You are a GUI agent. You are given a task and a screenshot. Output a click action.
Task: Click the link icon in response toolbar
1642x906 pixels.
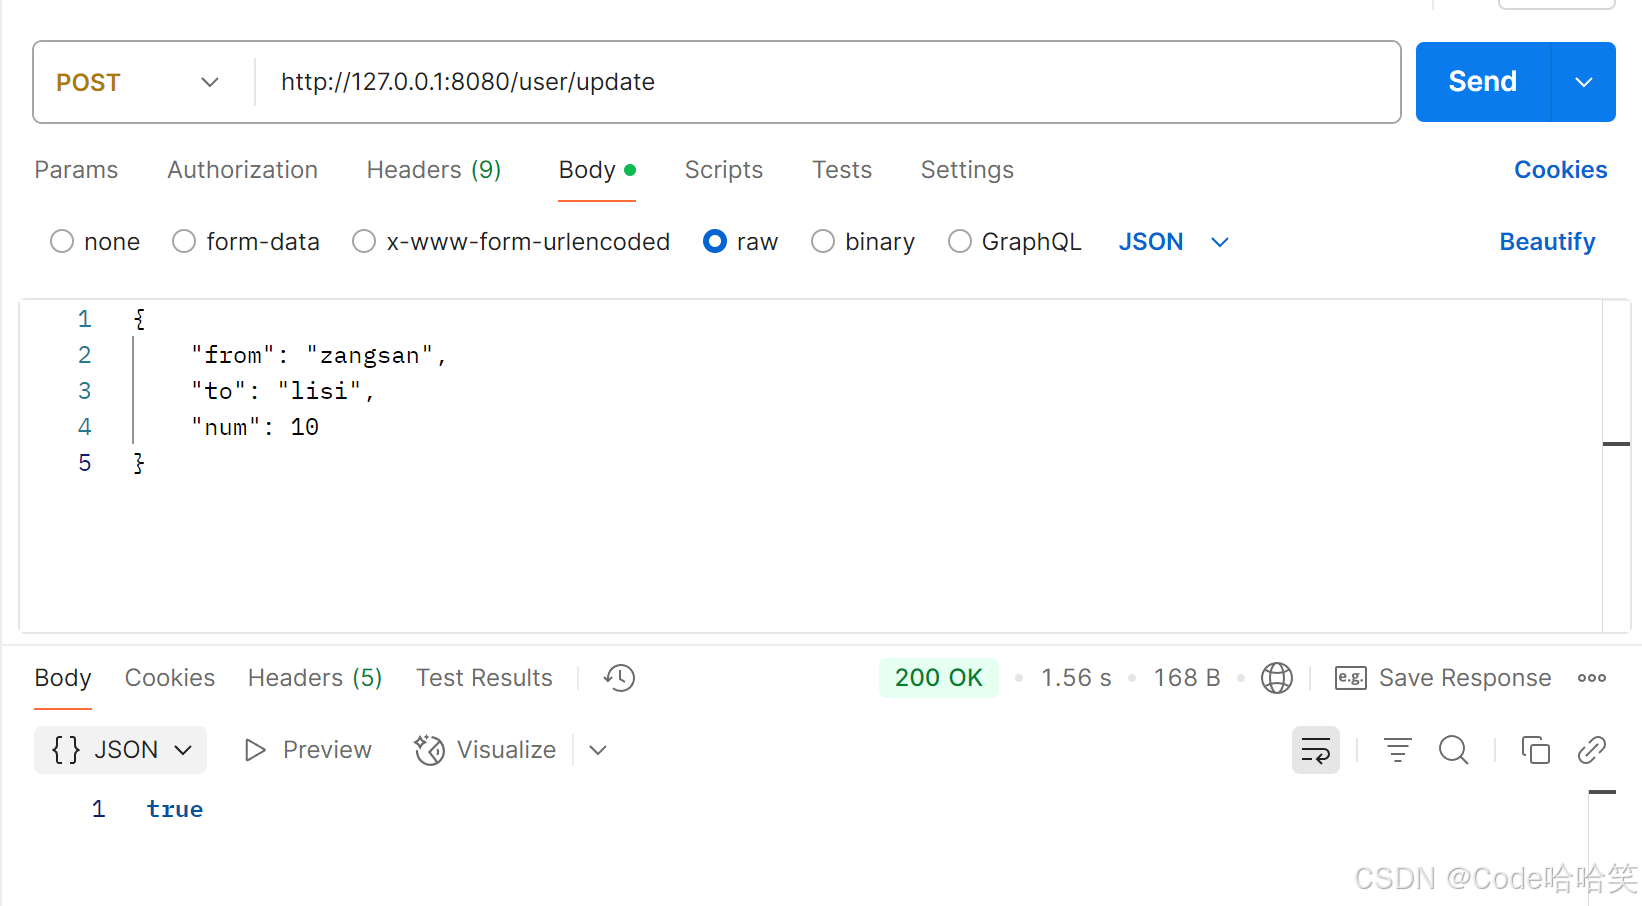(x=1592, y=750)
